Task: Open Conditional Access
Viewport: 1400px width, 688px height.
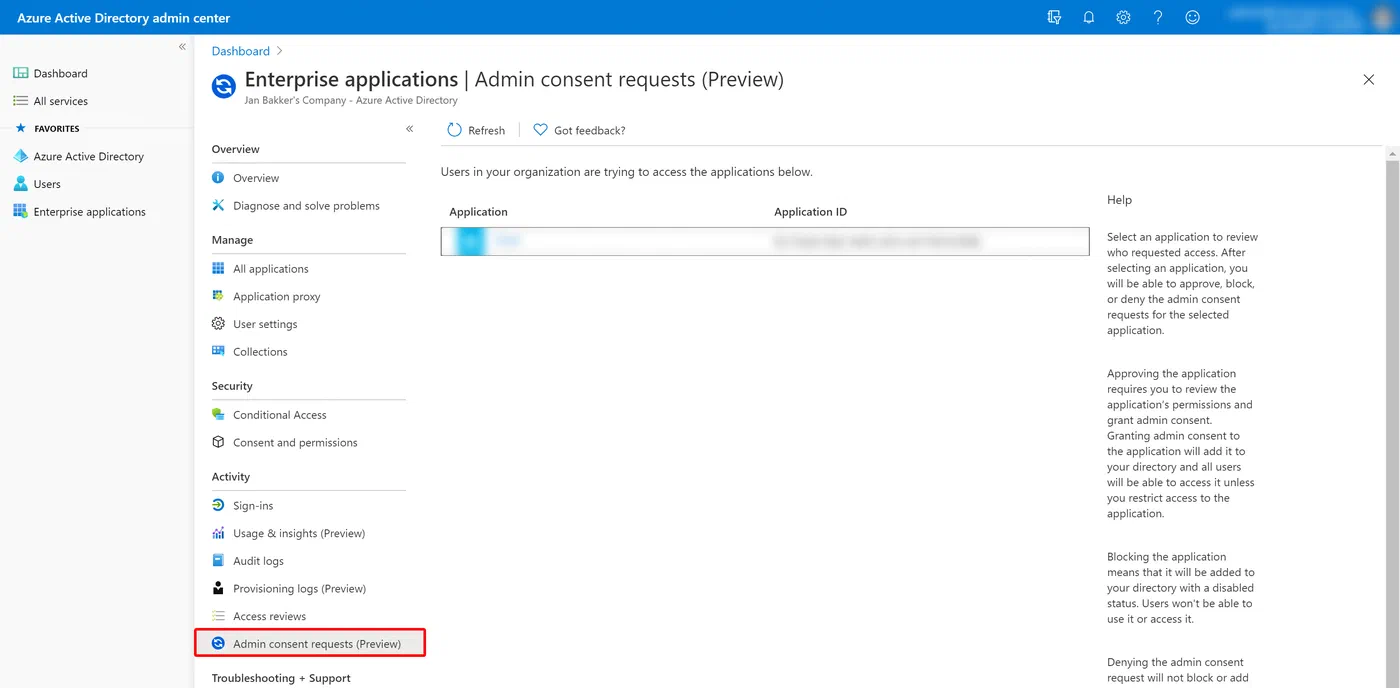Action: (x=280, y=415)
